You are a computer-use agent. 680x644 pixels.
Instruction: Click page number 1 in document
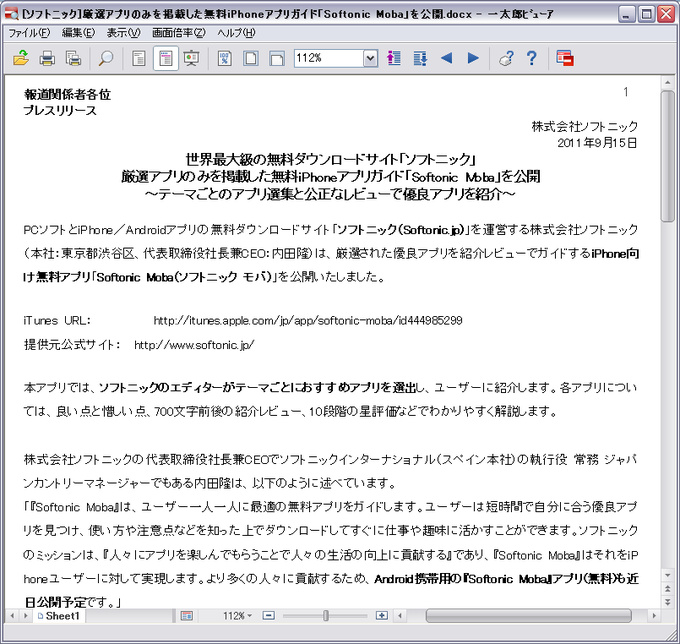(626, 92)
